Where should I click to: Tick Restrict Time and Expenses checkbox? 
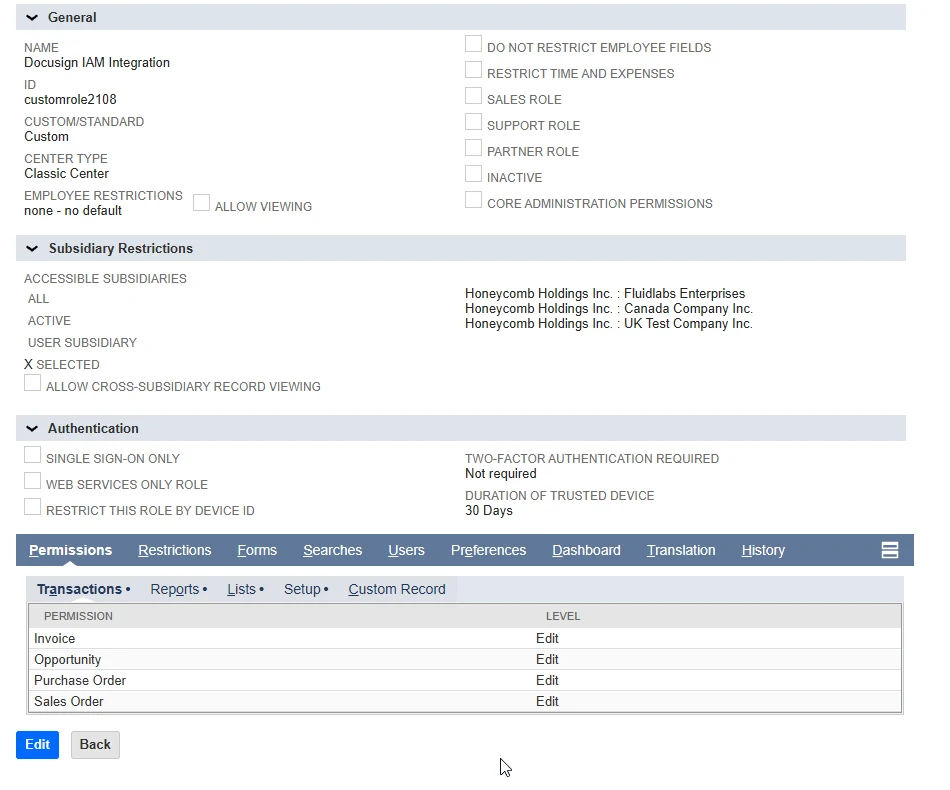coord(473,70)
